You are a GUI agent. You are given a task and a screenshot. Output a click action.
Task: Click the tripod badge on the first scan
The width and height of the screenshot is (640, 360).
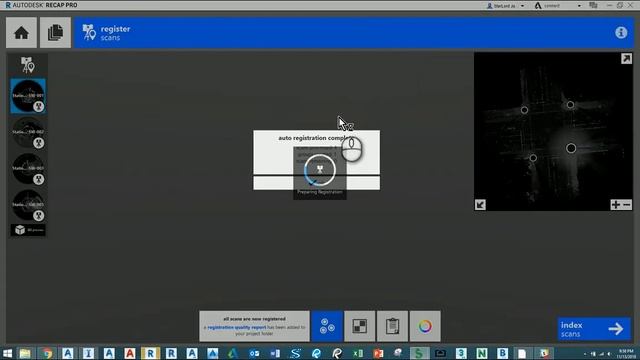(39, 107)
